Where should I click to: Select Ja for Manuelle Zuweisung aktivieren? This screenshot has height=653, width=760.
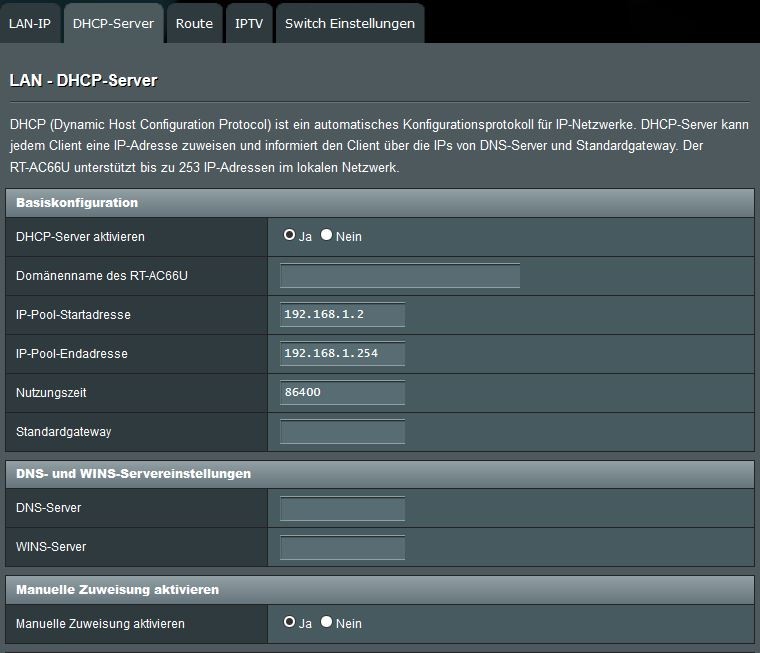tap(289, 622)
